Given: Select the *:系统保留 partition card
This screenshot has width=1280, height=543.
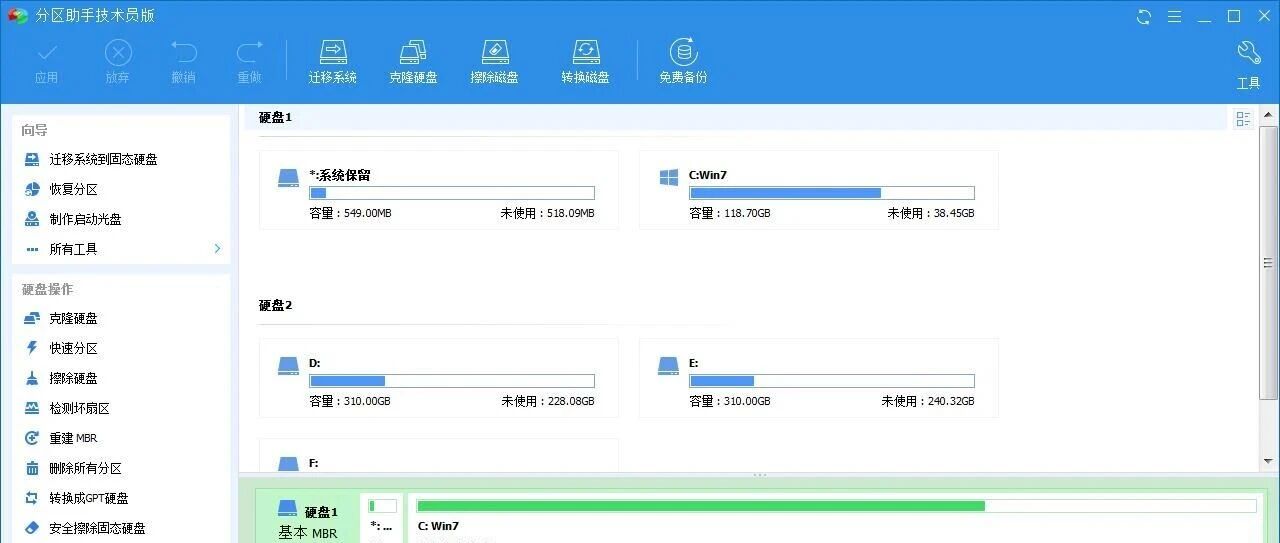Looking at the screenshot, I should click(439, 190).
